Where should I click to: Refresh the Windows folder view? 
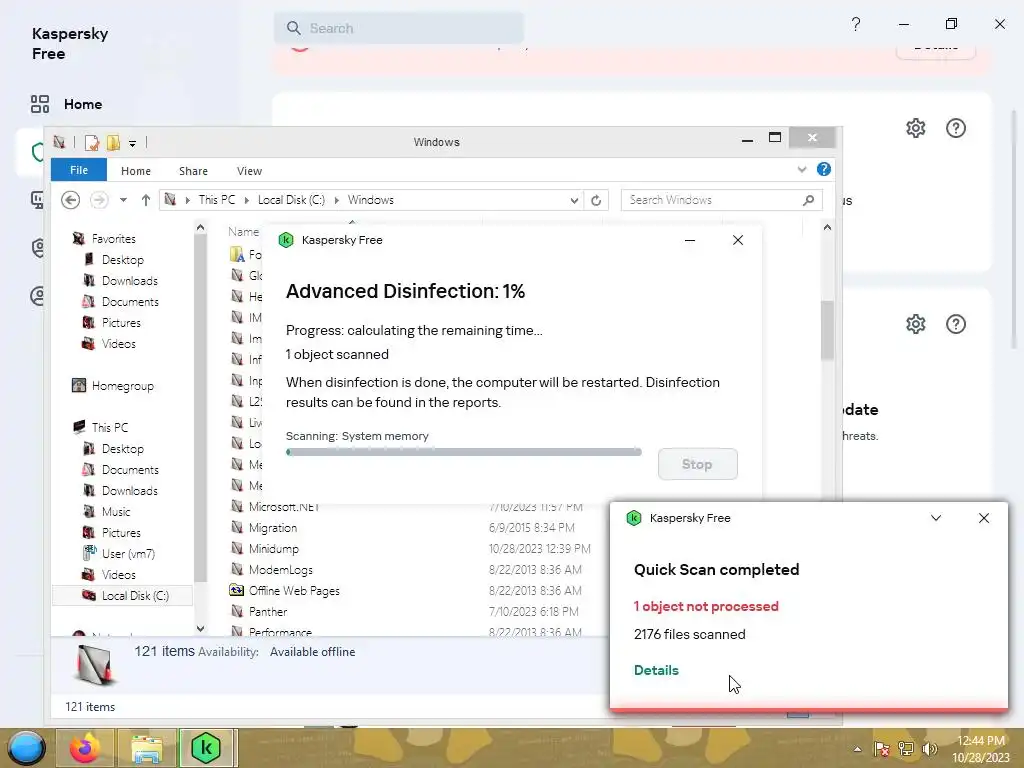click(596, 200)
